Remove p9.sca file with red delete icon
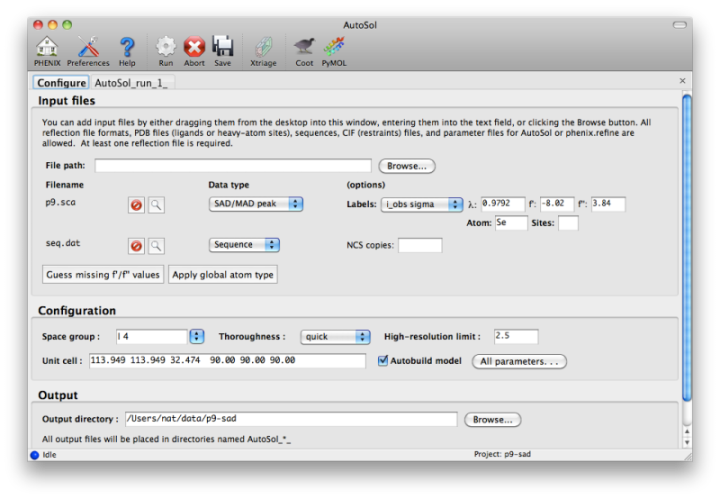This screenshot has height=499, width=720. (x=136, y=205)
